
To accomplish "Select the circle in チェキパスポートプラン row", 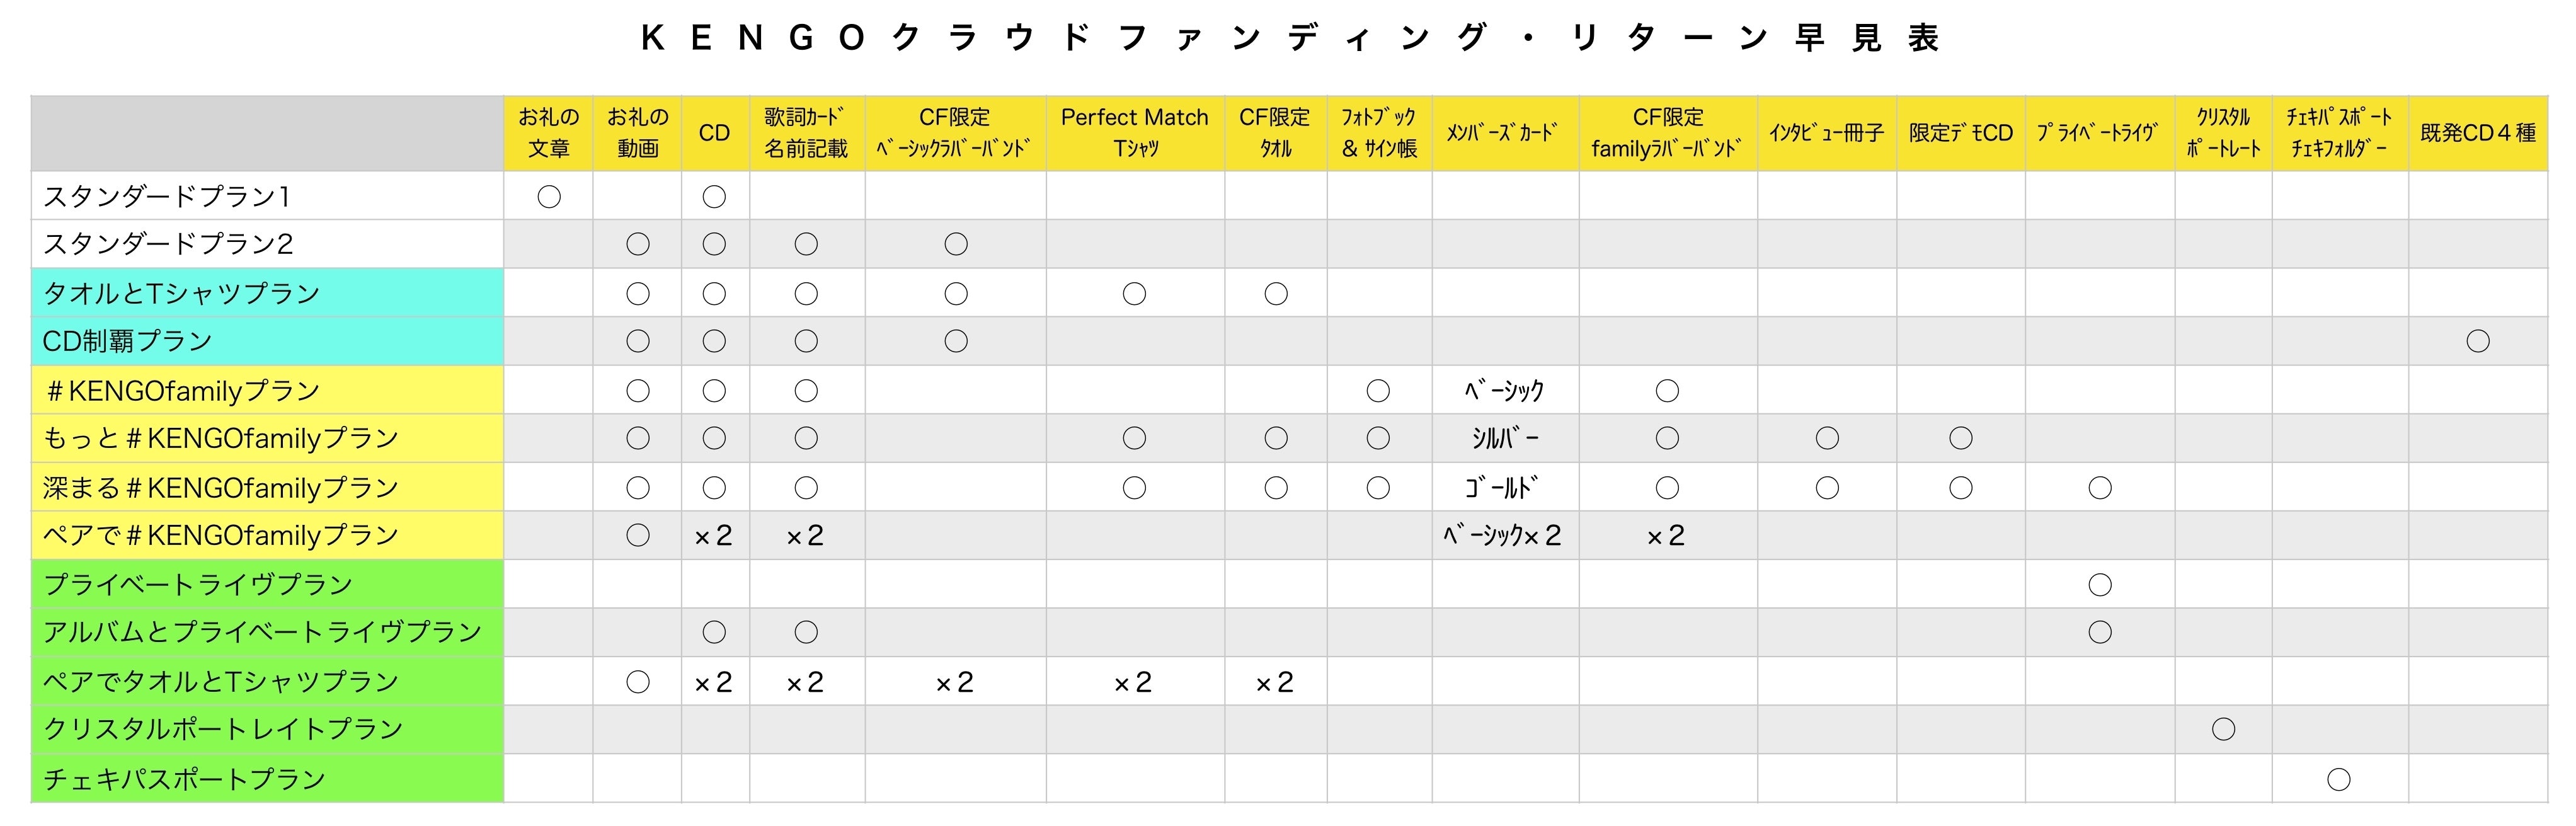I will point(2339,779).
